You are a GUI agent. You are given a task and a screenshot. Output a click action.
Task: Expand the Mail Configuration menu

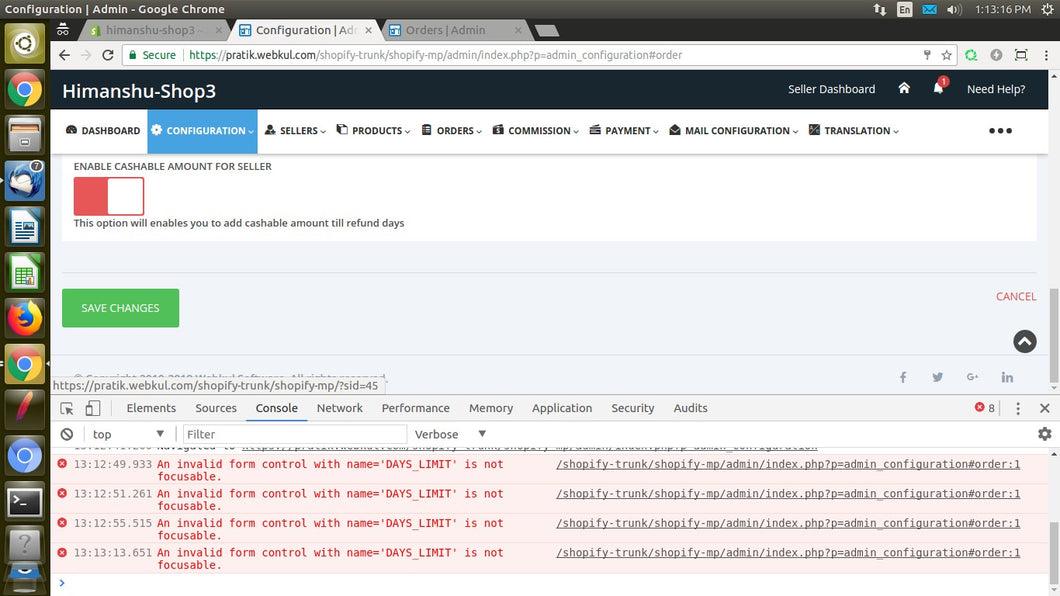click(733, 131)
